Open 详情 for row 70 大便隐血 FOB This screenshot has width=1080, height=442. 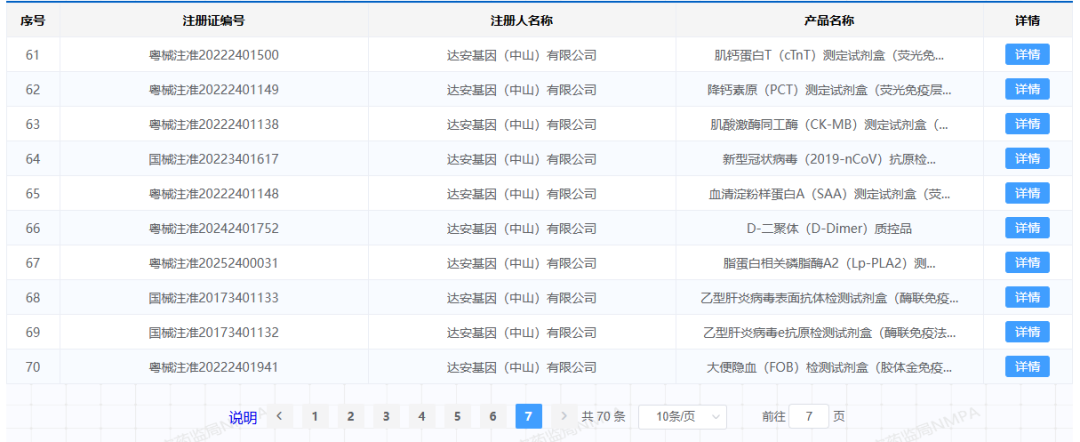coord(1027,367)
